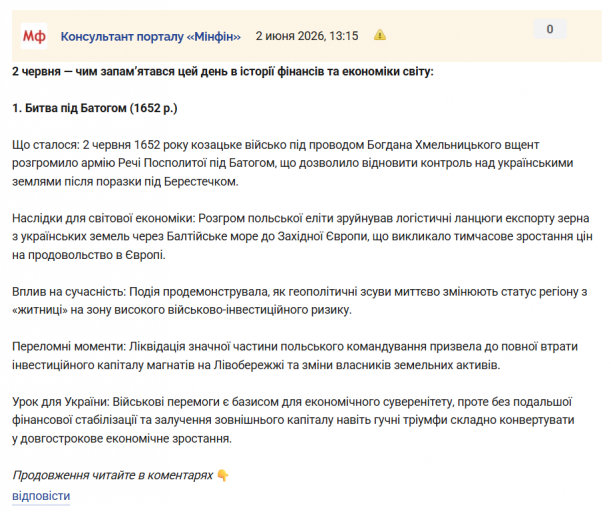The image size is (611, 512).
Task: Click the відповісти reply link
Action: point(41,496)
